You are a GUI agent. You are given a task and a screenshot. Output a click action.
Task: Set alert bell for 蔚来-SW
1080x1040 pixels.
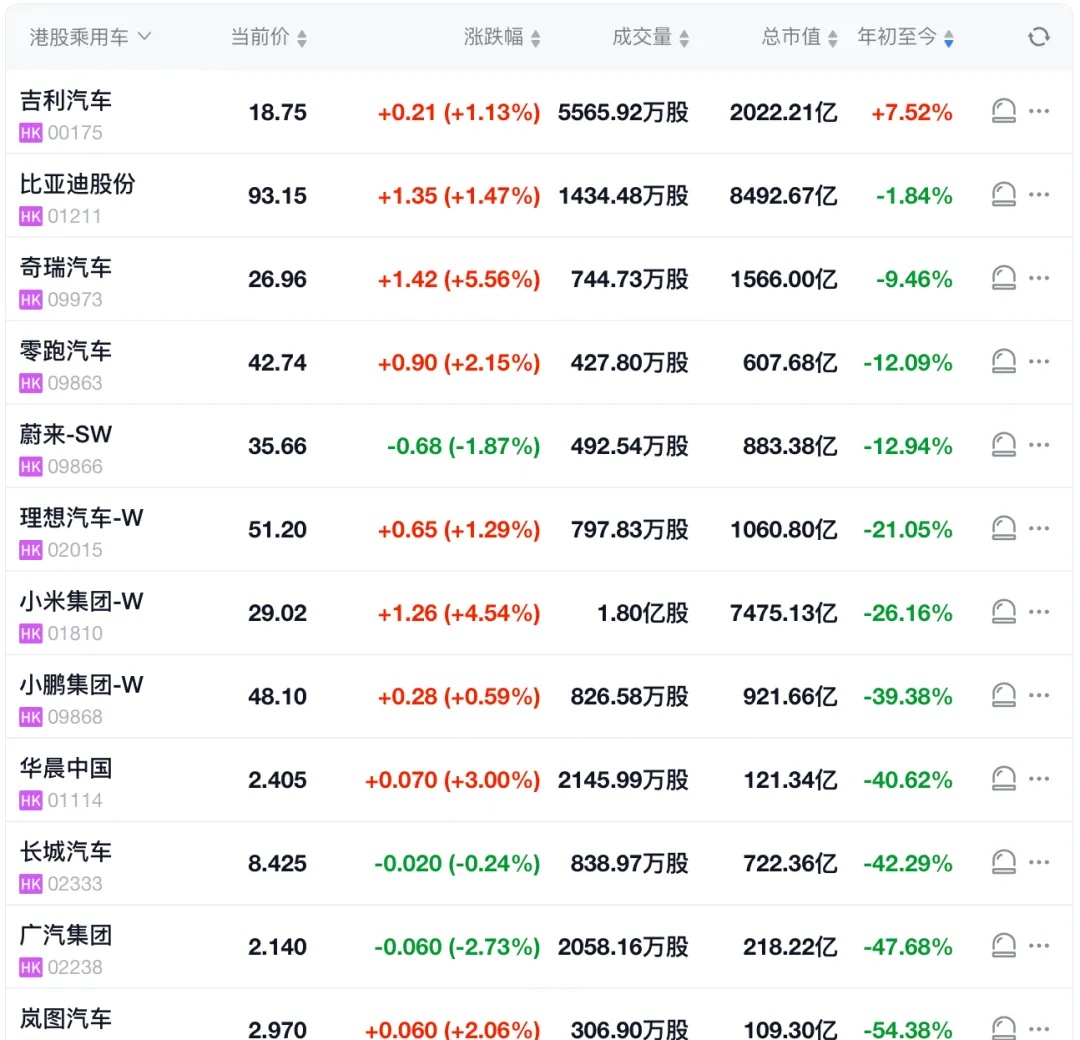click(x=1004, y=445)
